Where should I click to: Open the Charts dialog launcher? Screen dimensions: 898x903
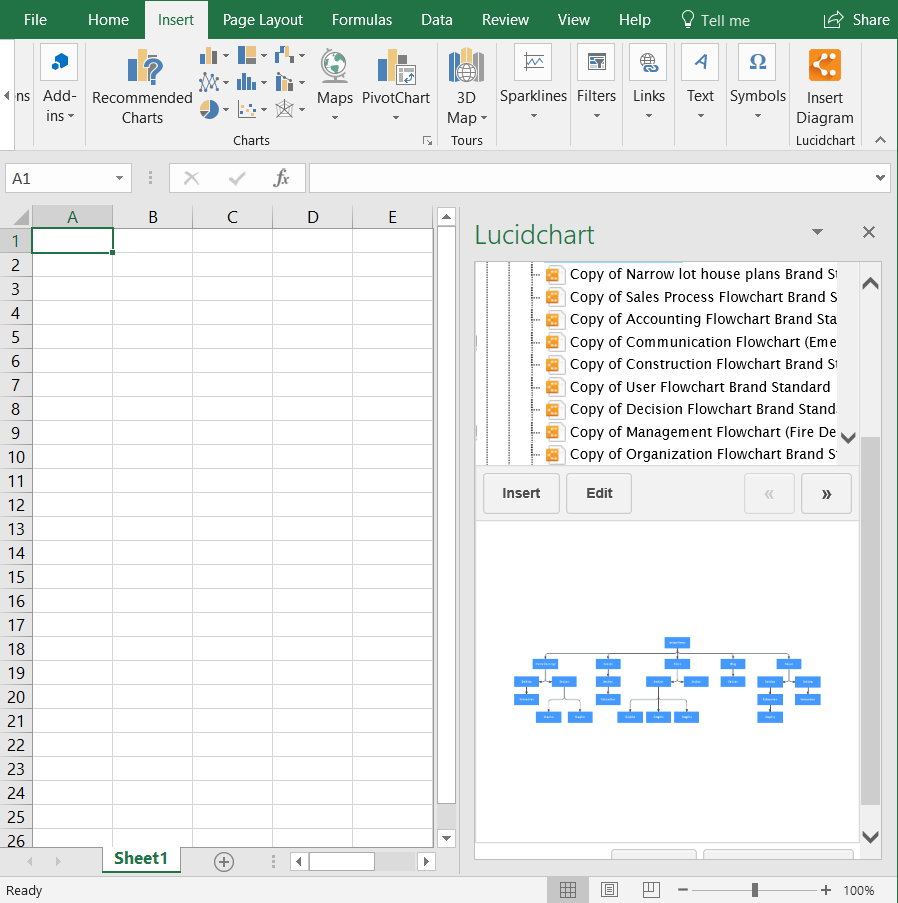(x=427, y=141)
